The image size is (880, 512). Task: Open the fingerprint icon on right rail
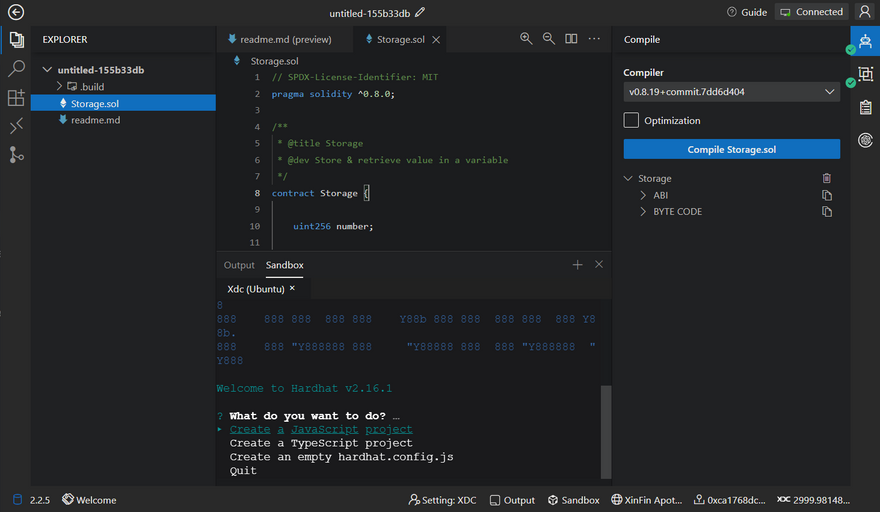pos(865,140)
